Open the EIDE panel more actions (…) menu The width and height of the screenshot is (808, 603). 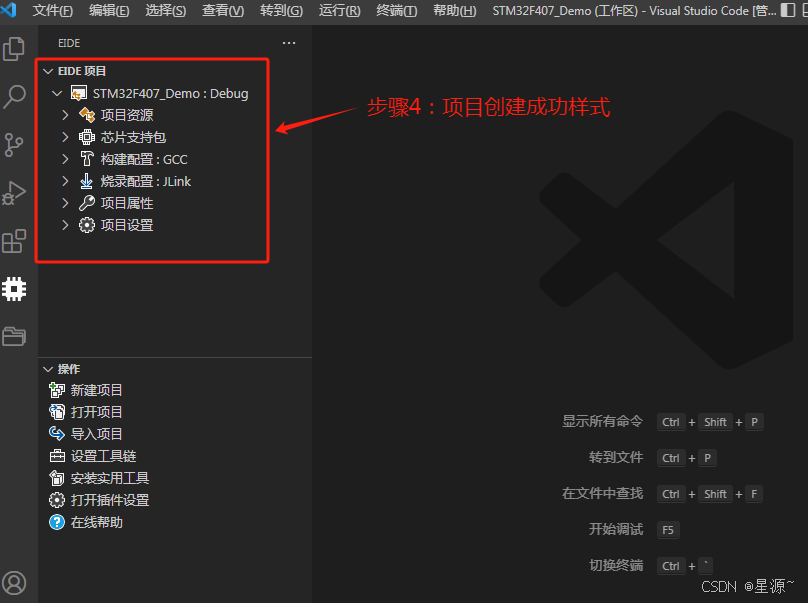pyautogui.click(x=289, y=43)
